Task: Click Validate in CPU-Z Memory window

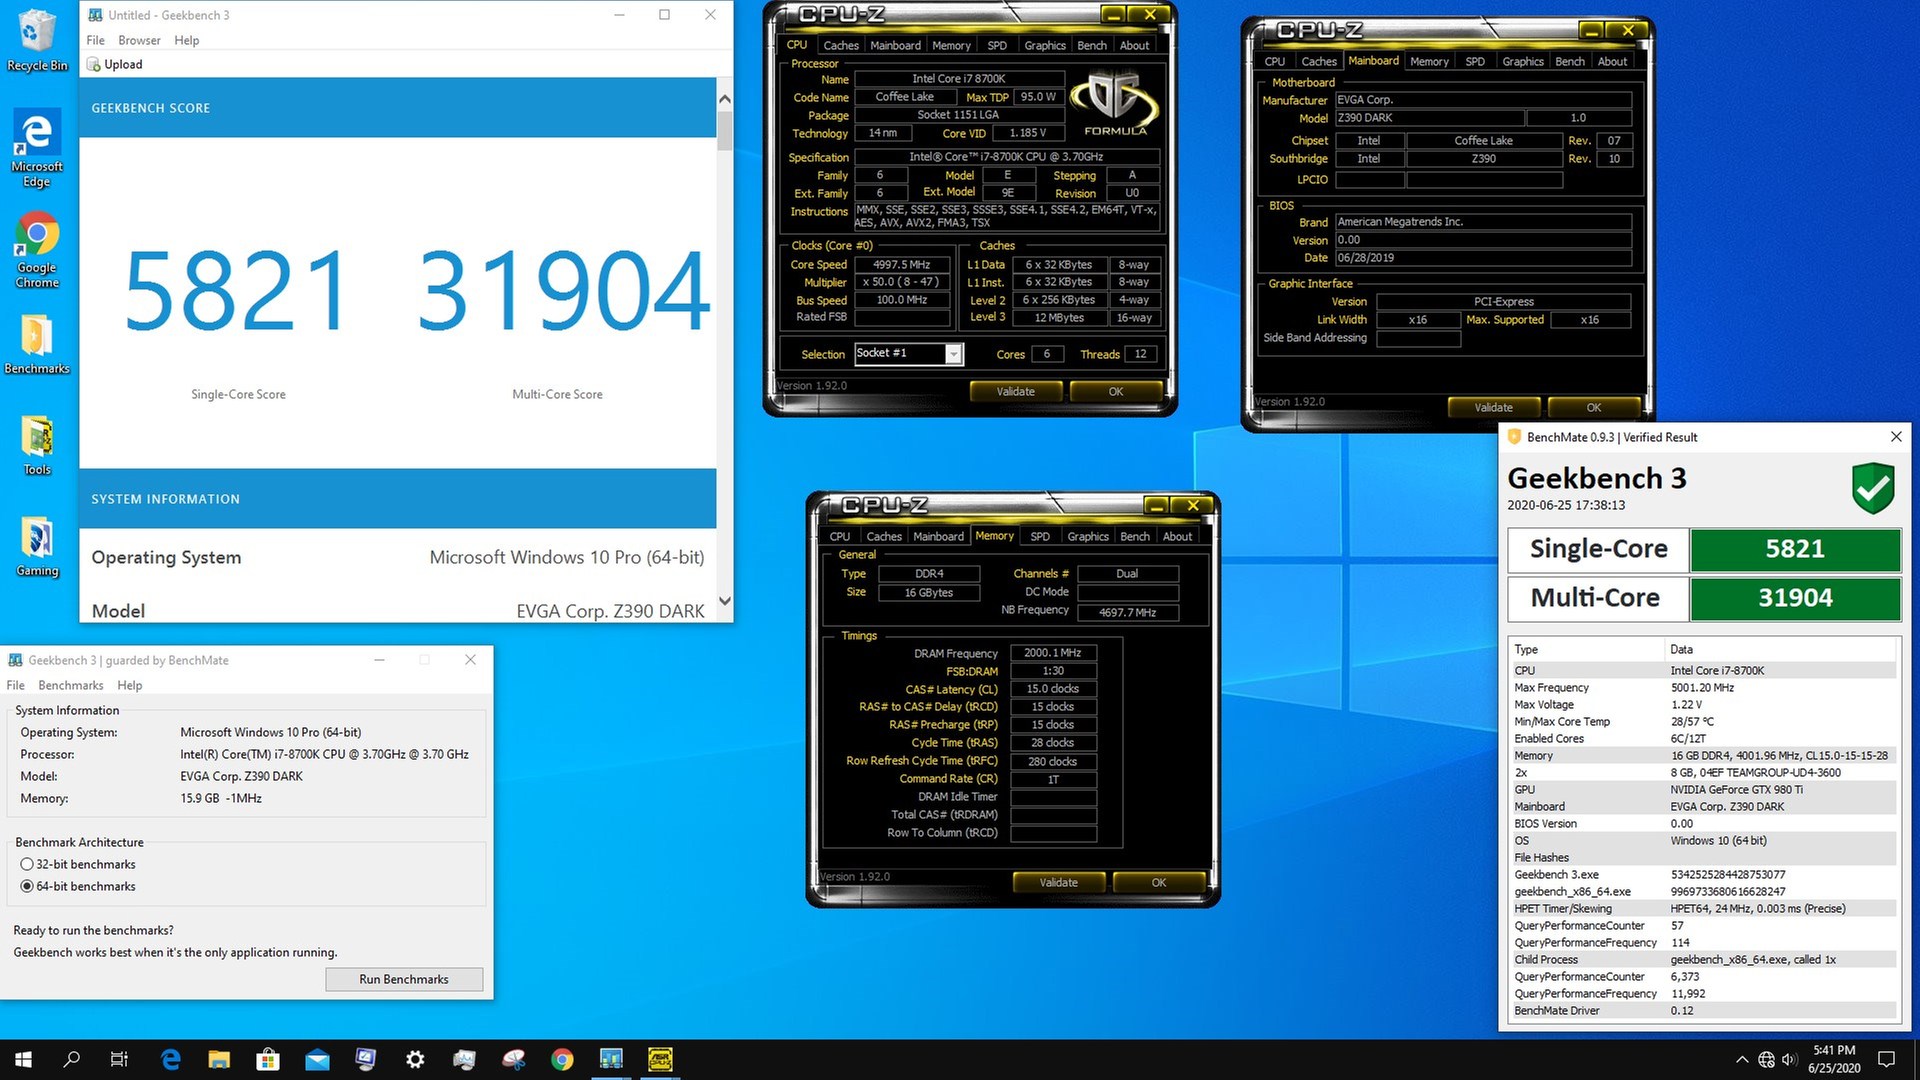Action: coord(1058,882)
